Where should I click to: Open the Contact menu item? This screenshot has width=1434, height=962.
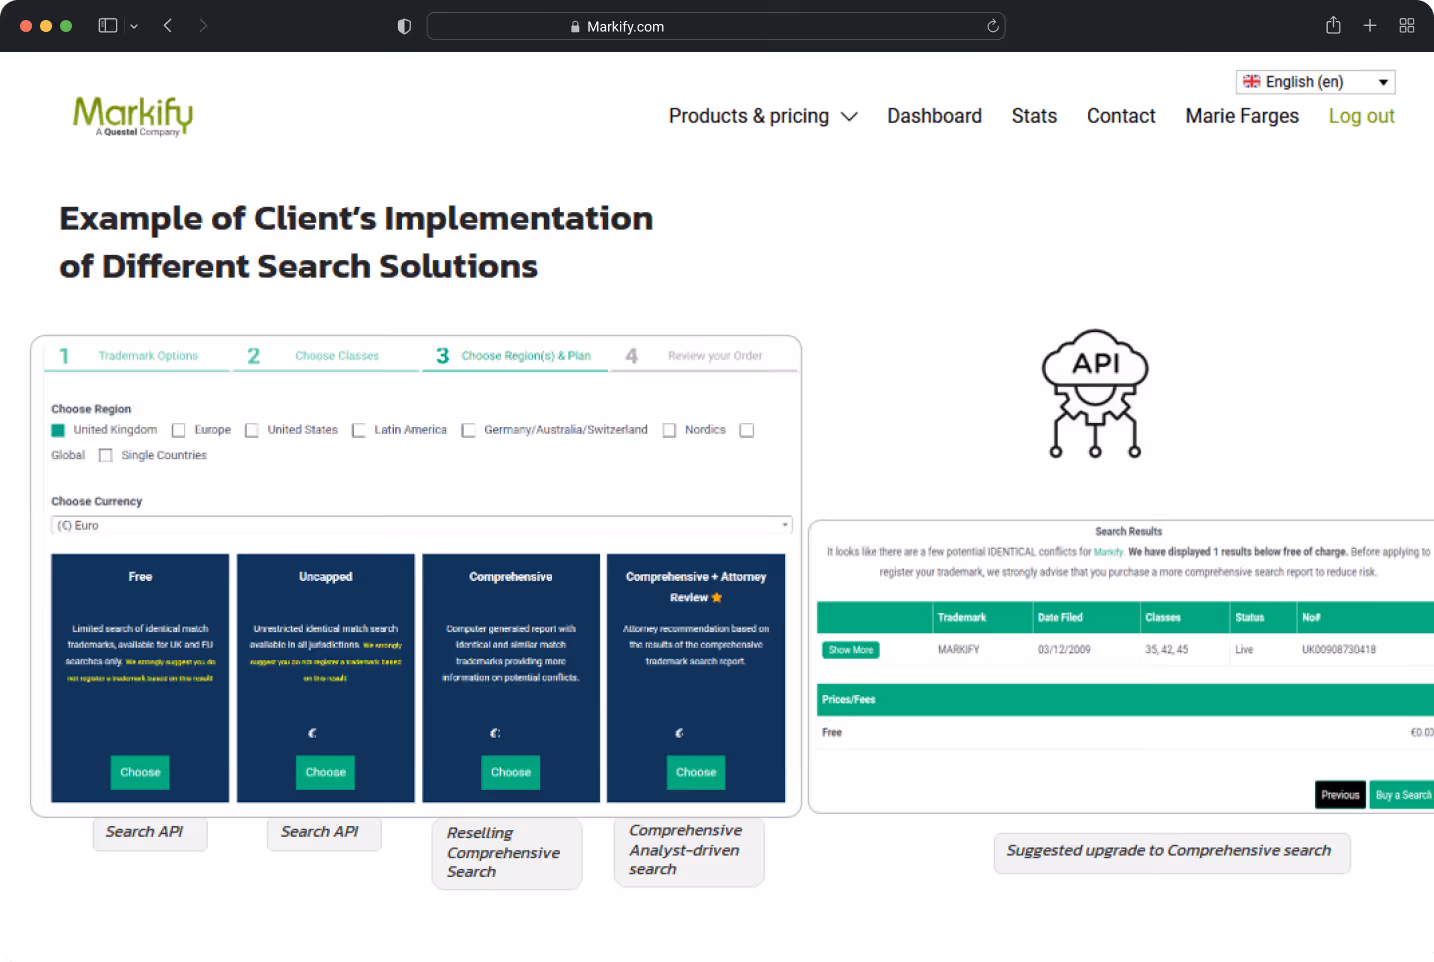point(1121,116)
